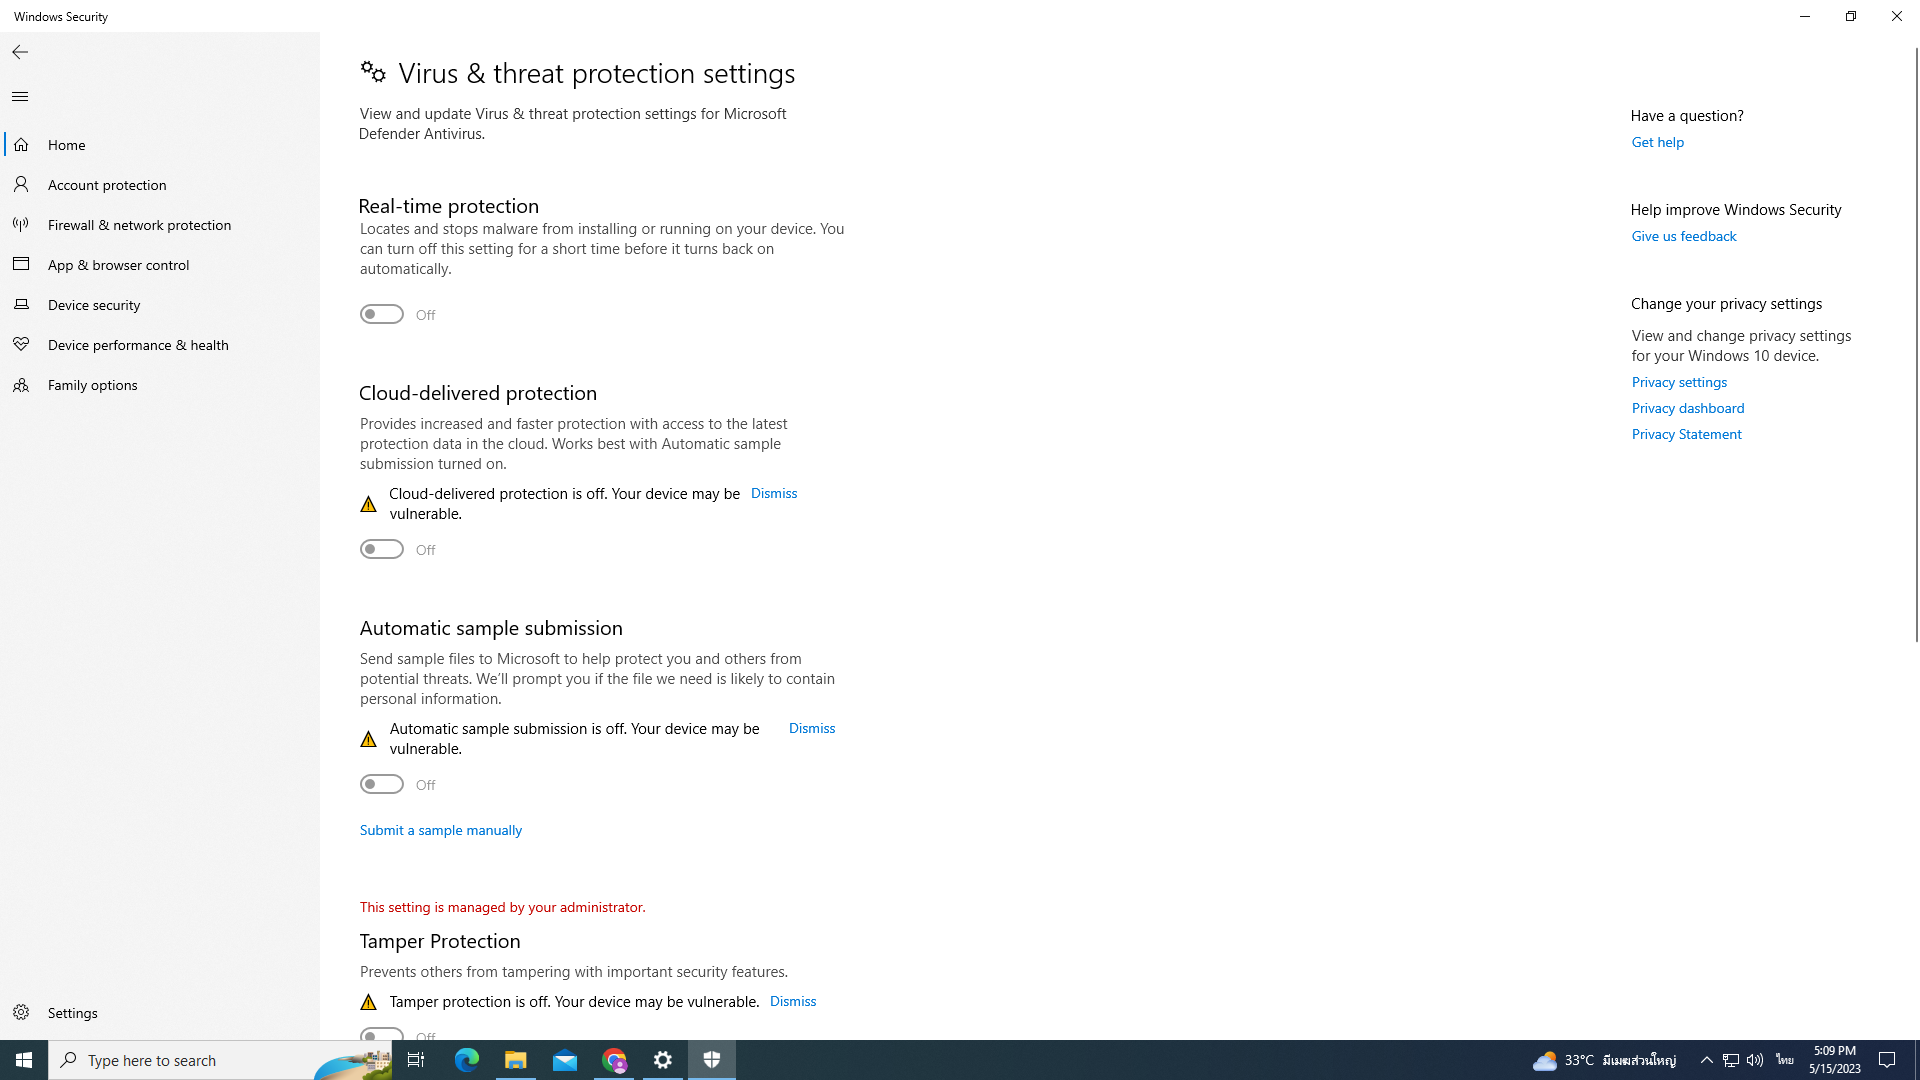This screenshot has height=1080, width=1920.
Task: Toggle Automatic sample submission on
Action: [381, 783]
